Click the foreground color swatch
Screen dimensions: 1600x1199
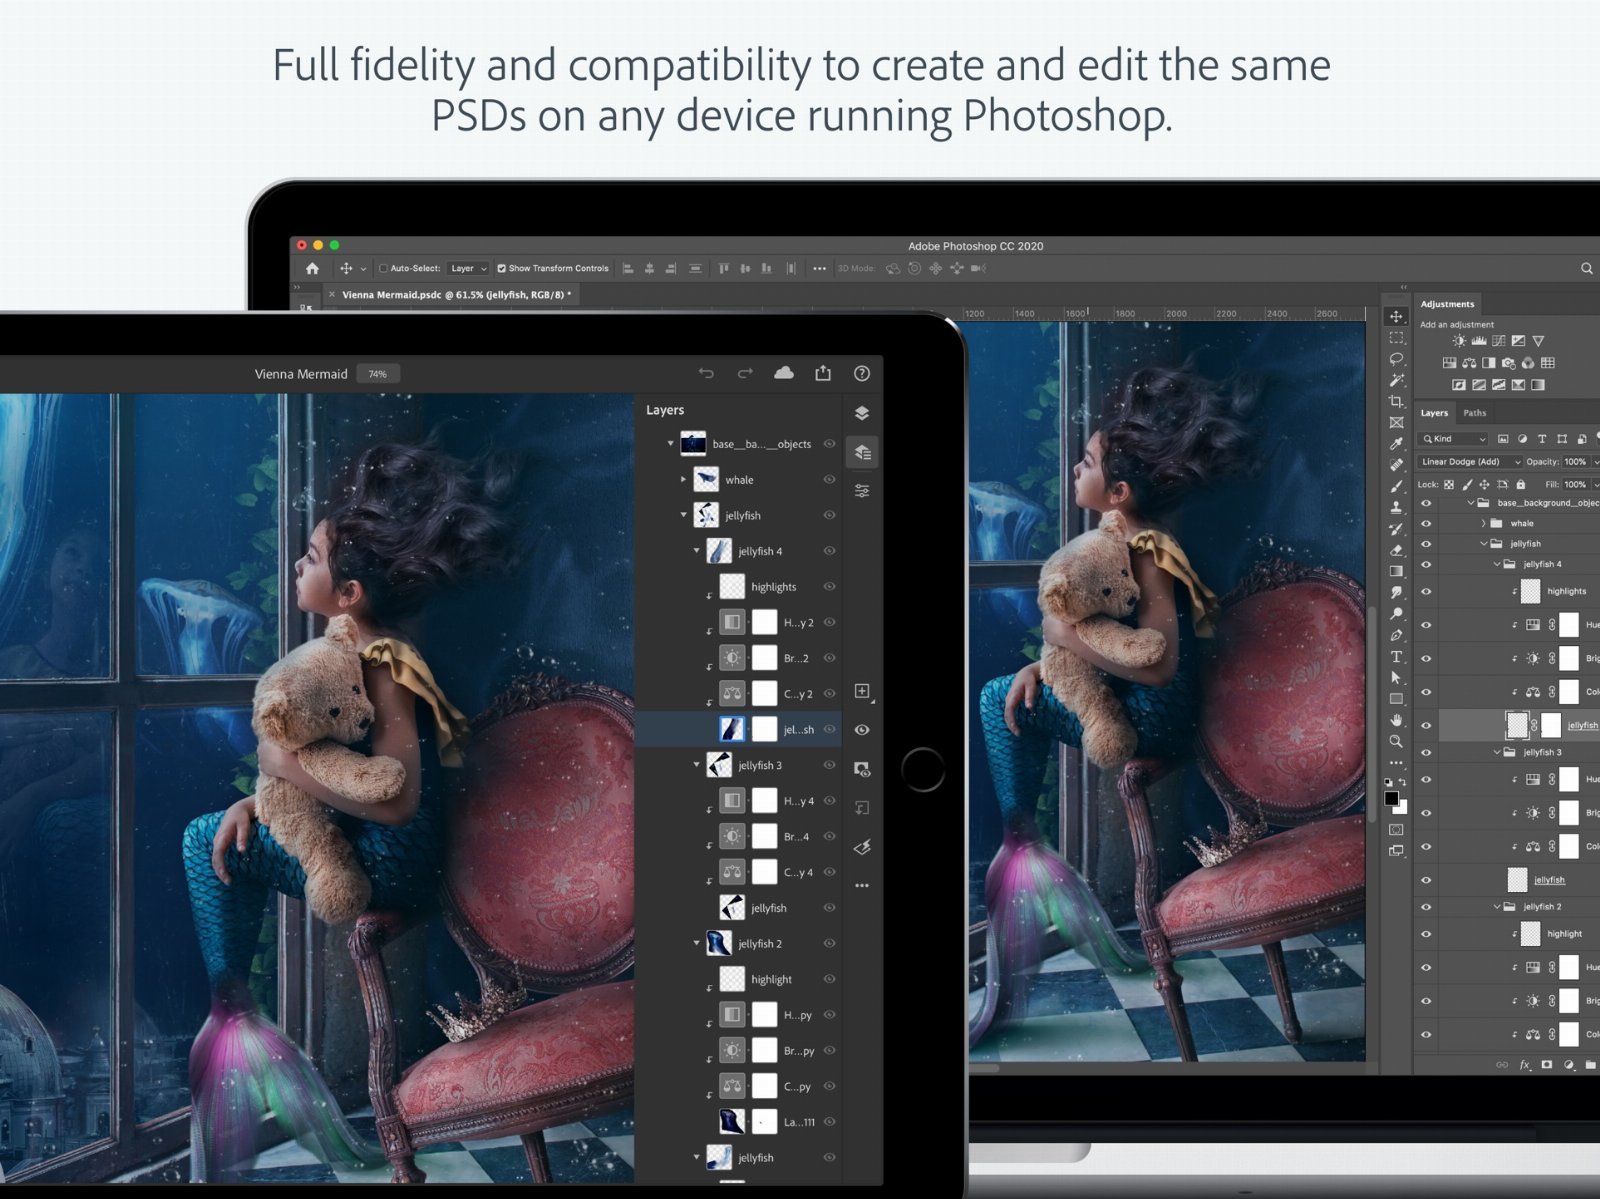(x=1391, y=798)
